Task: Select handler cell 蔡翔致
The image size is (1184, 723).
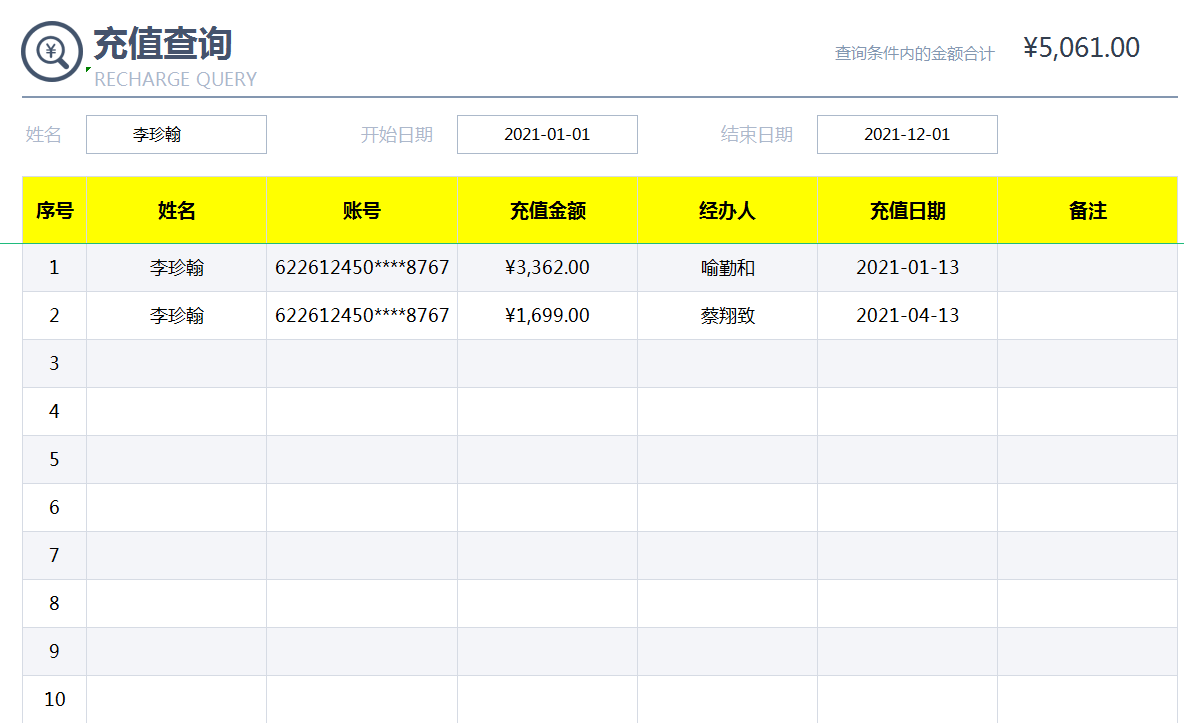Action: (727, 315)
